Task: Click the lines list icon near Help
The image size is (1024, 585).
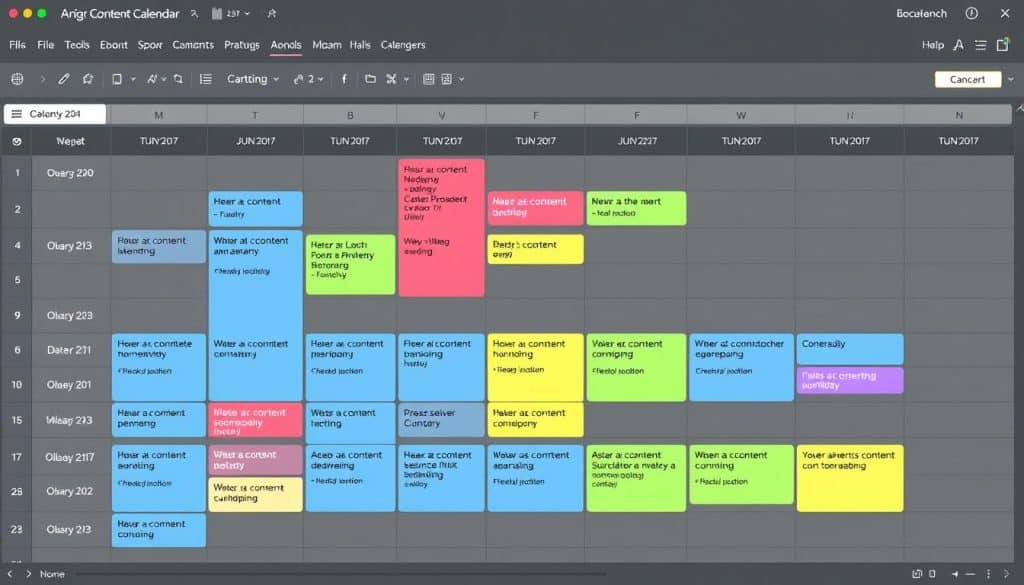Action: pyautogui.click(x=980, y=45)
